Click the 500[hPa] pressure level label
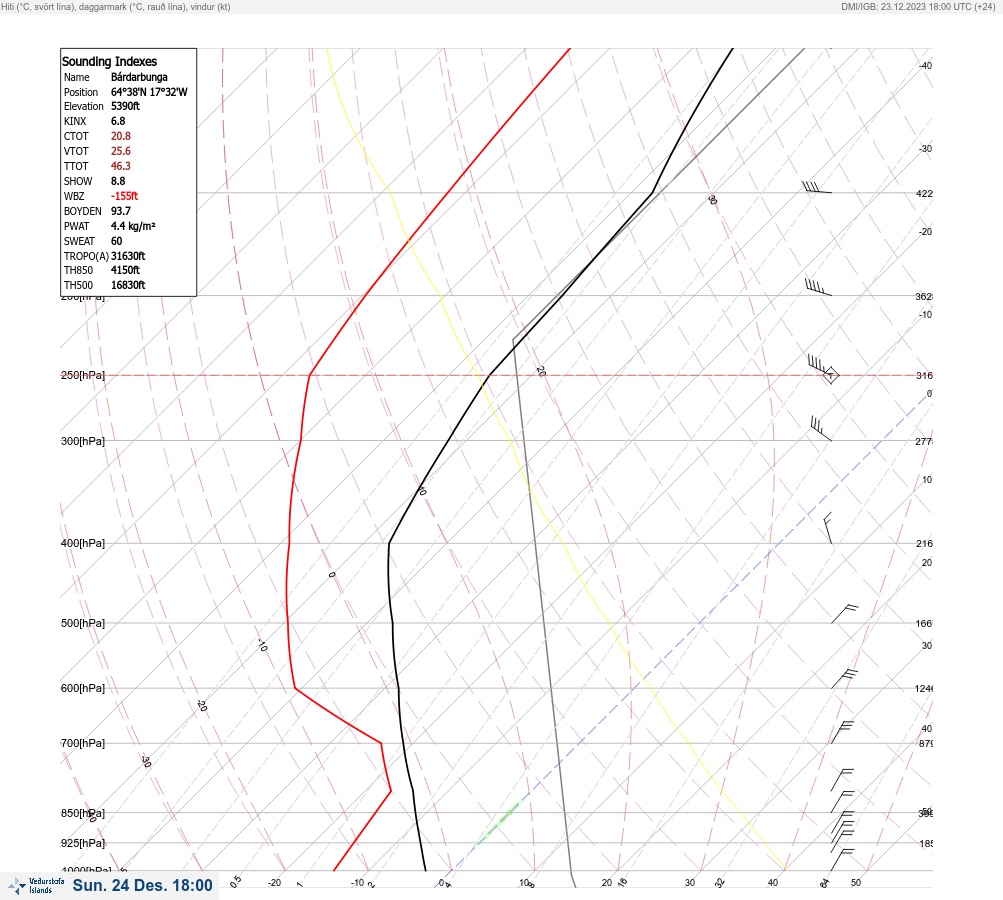The height and width of the screenshot is (900, 1003). coord(83,623)
